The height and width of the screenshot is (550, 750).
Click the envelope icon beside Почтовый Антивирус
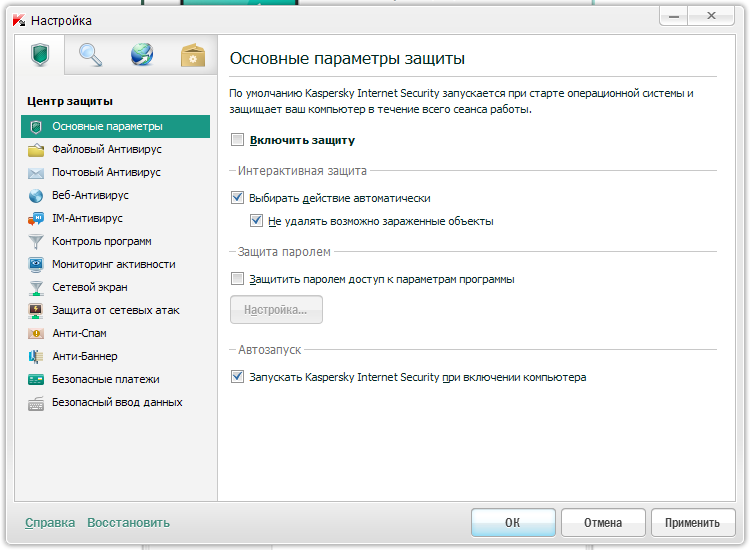[x=36, y=173]
